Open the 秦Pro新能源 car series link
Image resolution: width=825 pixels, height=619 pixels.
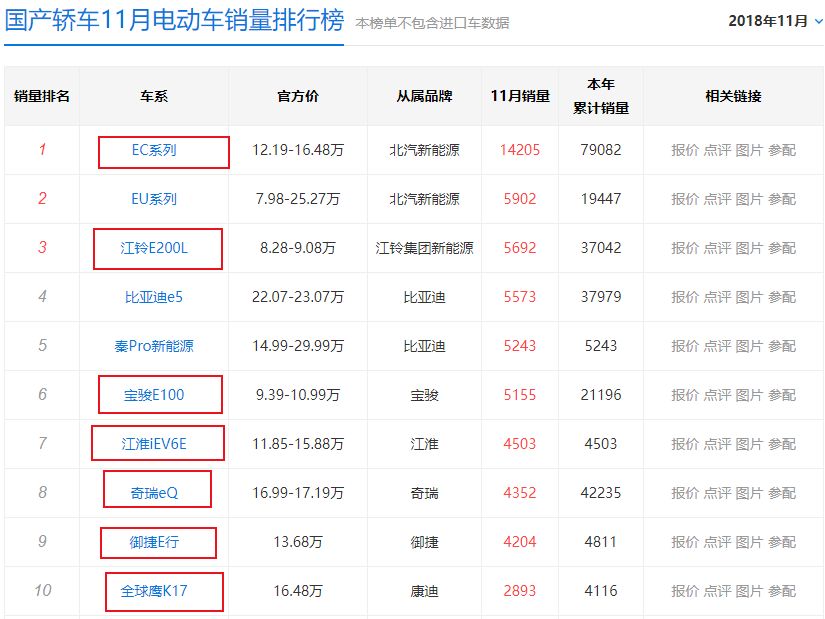point(154,346)
